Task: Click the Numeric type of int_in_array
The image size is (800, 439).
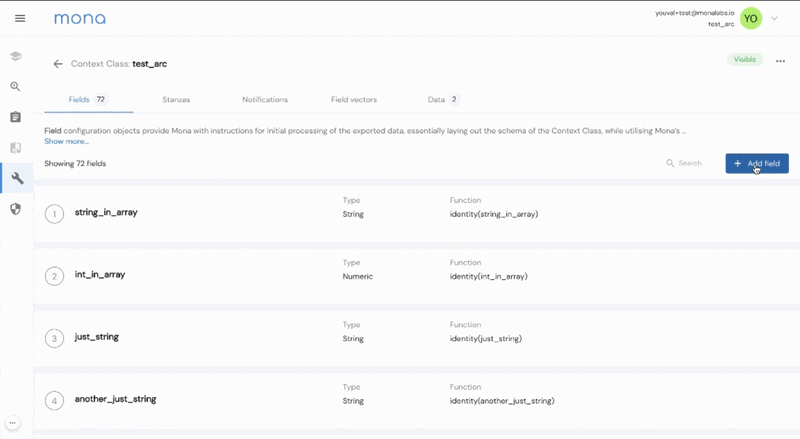Action: pos(358,277)
